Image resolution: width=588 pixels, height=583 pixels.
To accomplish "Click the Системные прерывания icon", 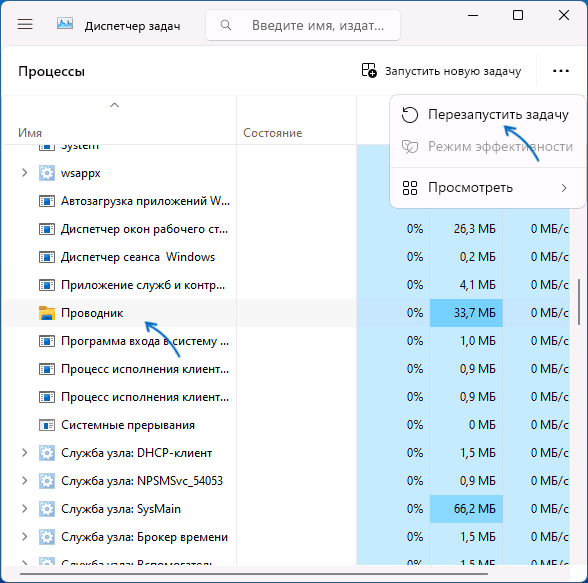I will point(47,425).
